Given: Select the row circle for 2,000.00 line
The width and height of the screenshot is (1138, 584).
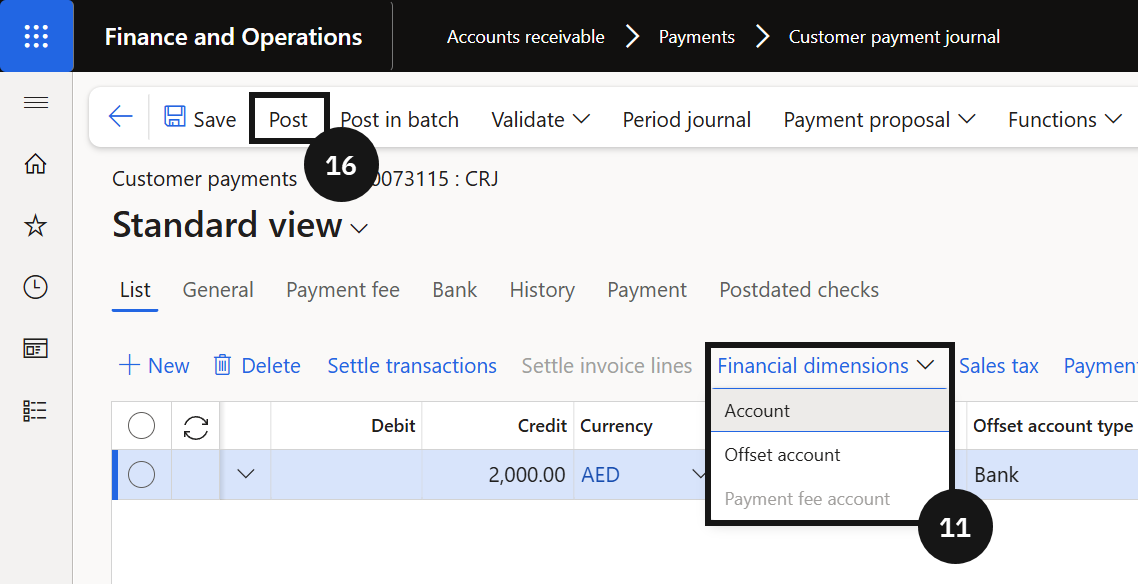Looking at the screenshot, I should click(x=142, y=474).
